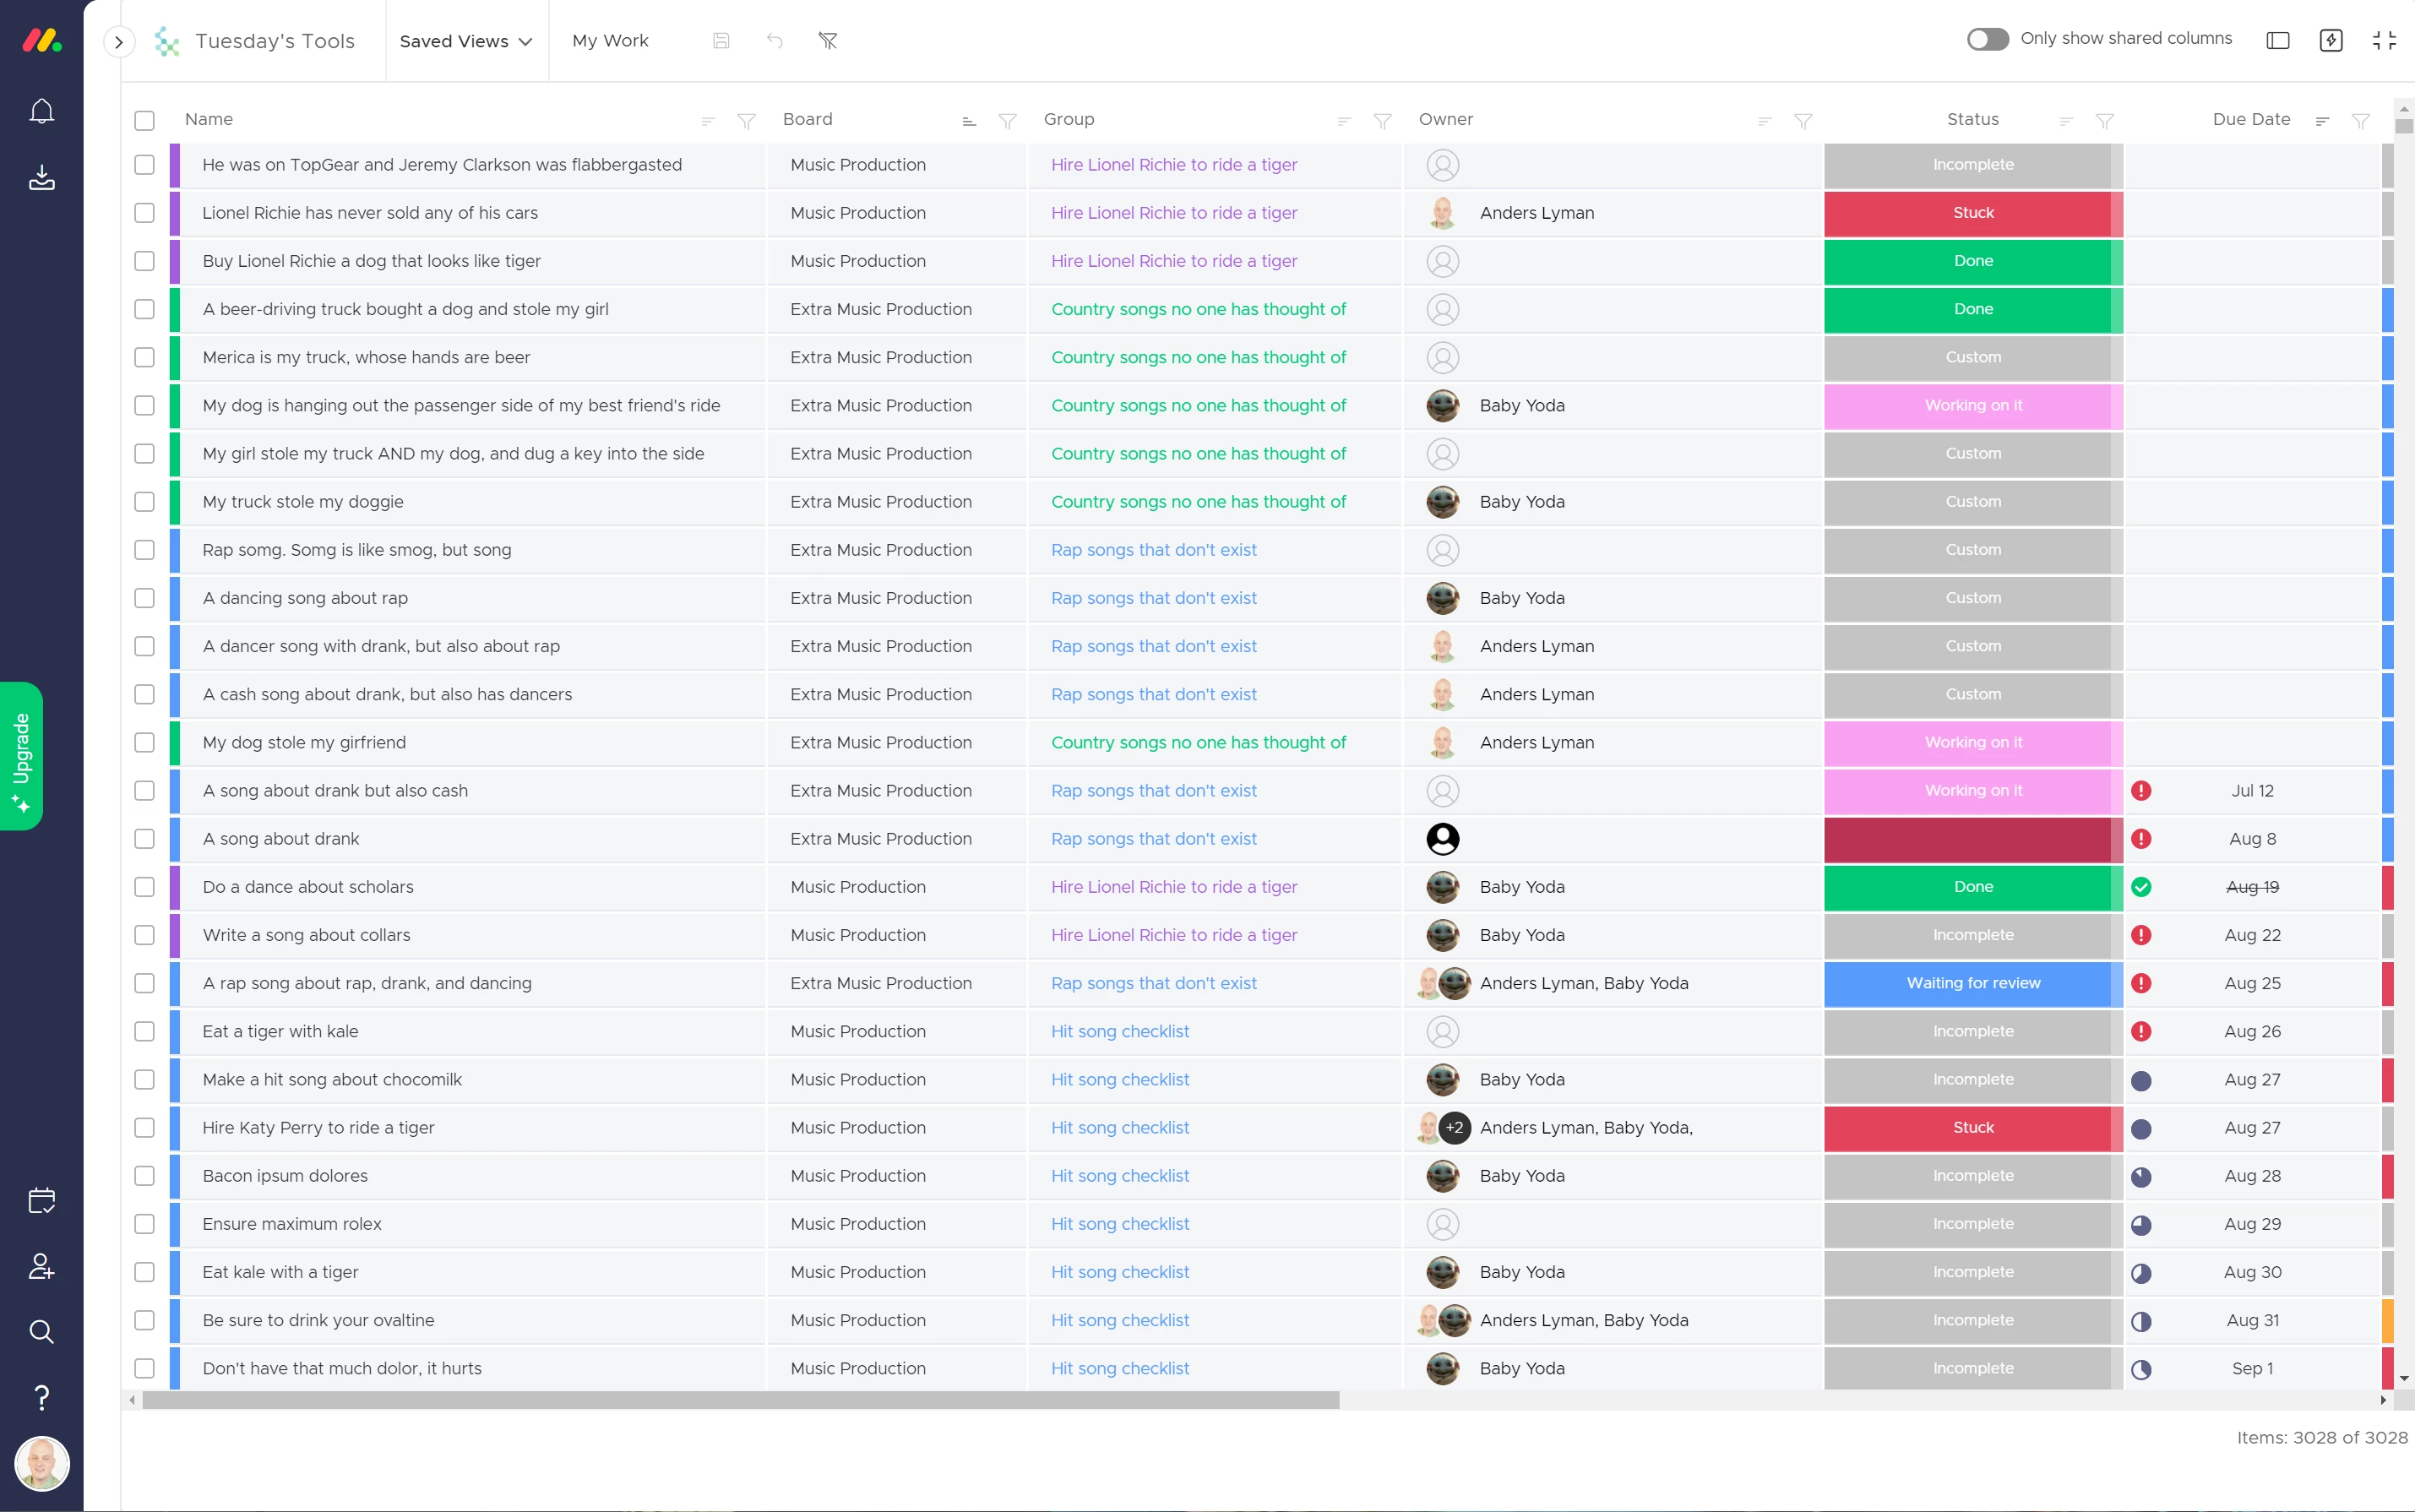Expand the sidebar with the chevron arrow
The image size is (2415, 1512).
tap(119, 41)
